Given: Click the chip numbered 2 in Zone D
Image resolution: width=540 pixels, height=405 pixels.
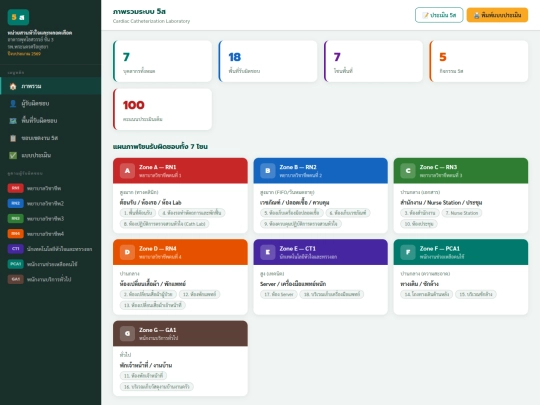Looking at the screenshot, I should pos(148,294).
